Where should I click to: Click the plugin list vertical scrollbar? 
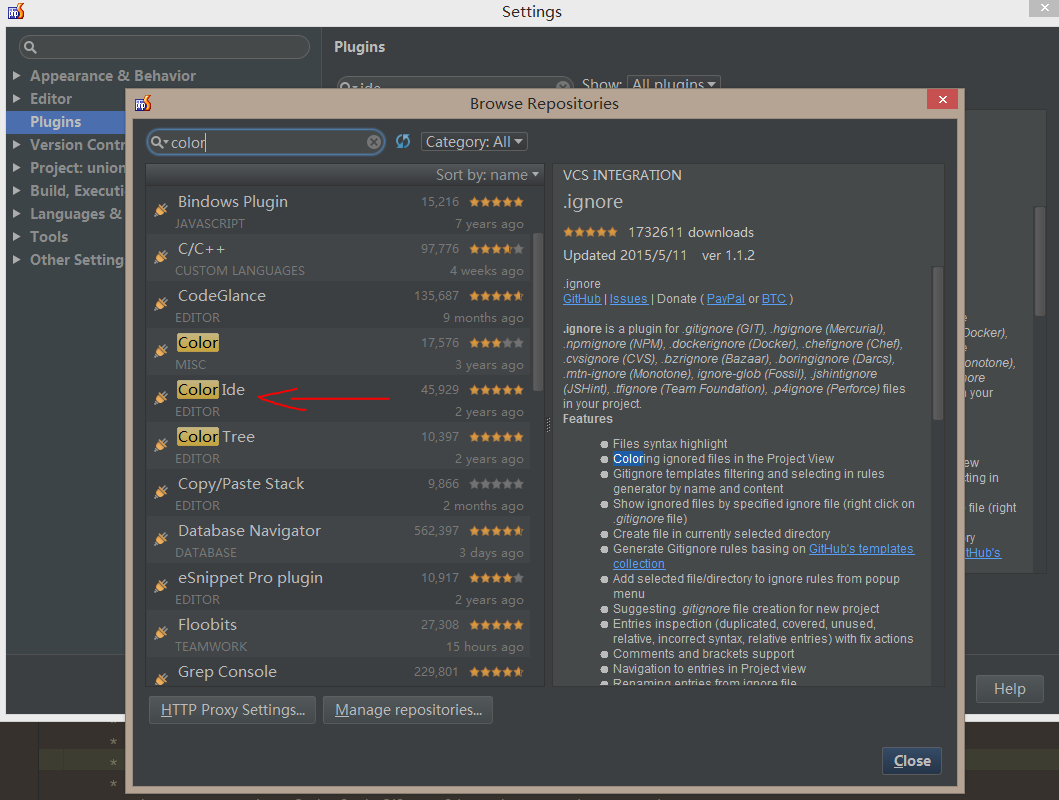[x=538, y=312]
